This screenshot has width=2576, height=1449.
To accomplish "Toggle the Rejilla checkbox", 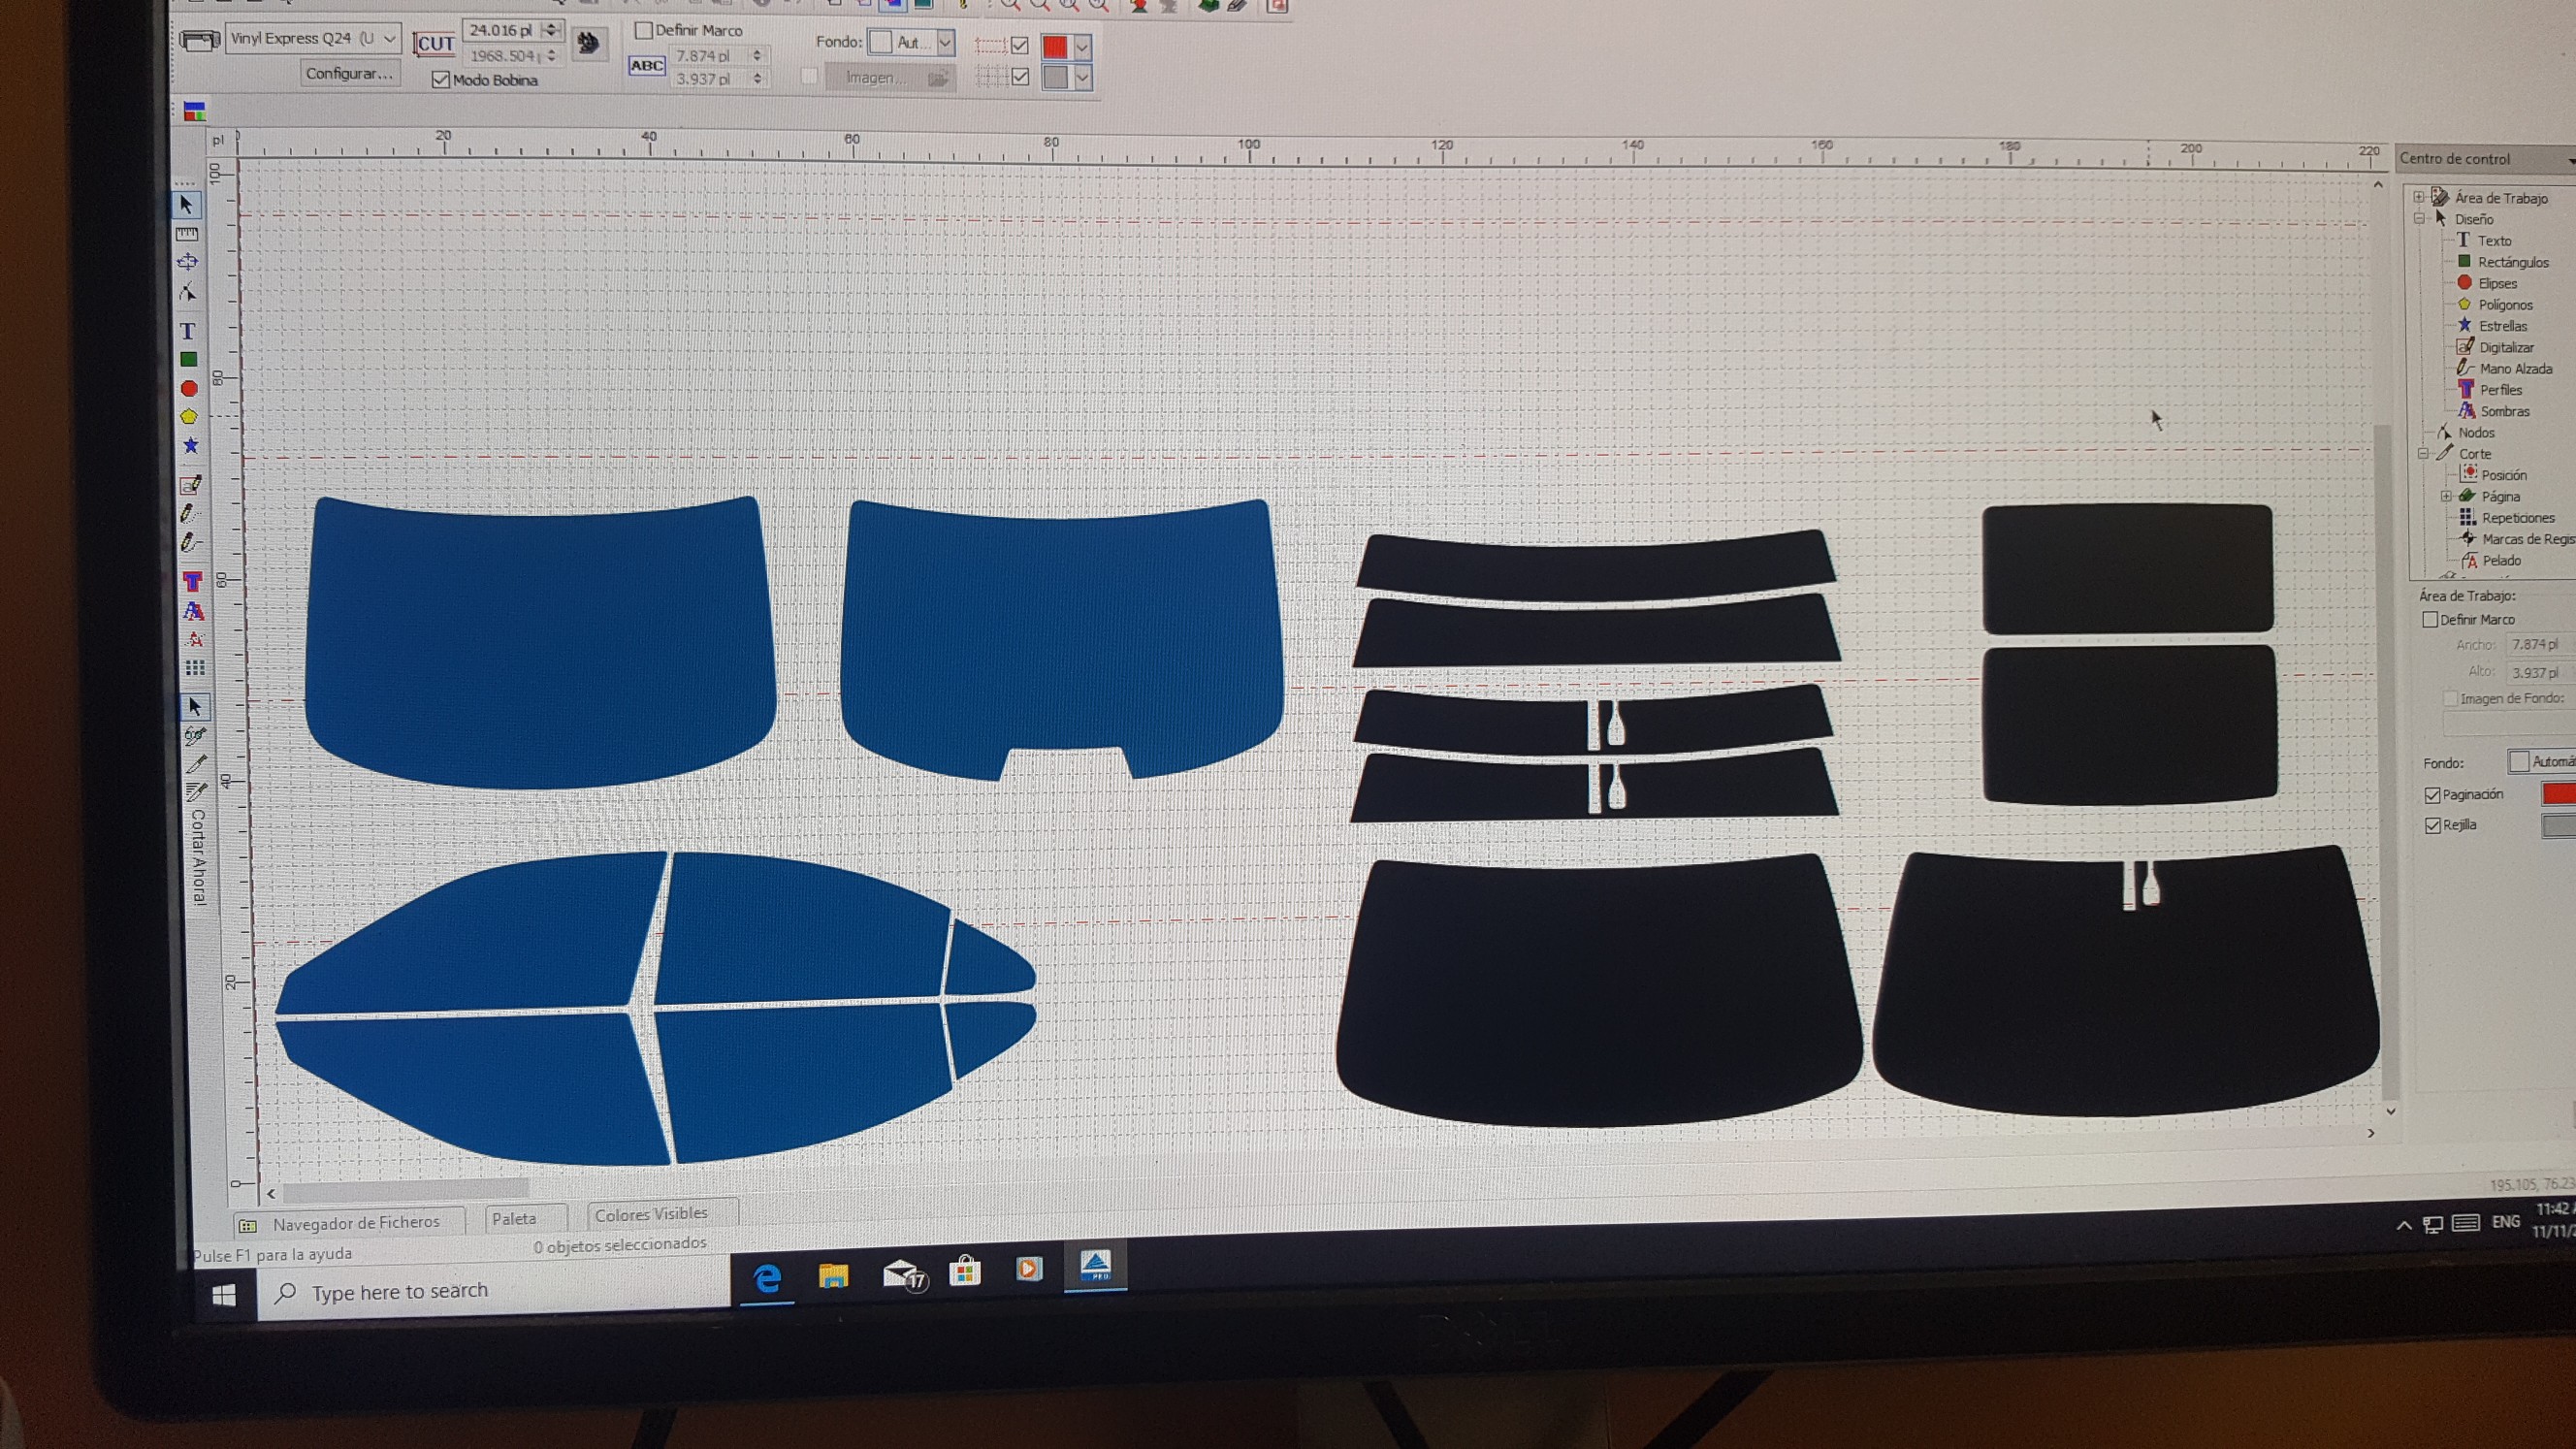I will point(2433,825).
